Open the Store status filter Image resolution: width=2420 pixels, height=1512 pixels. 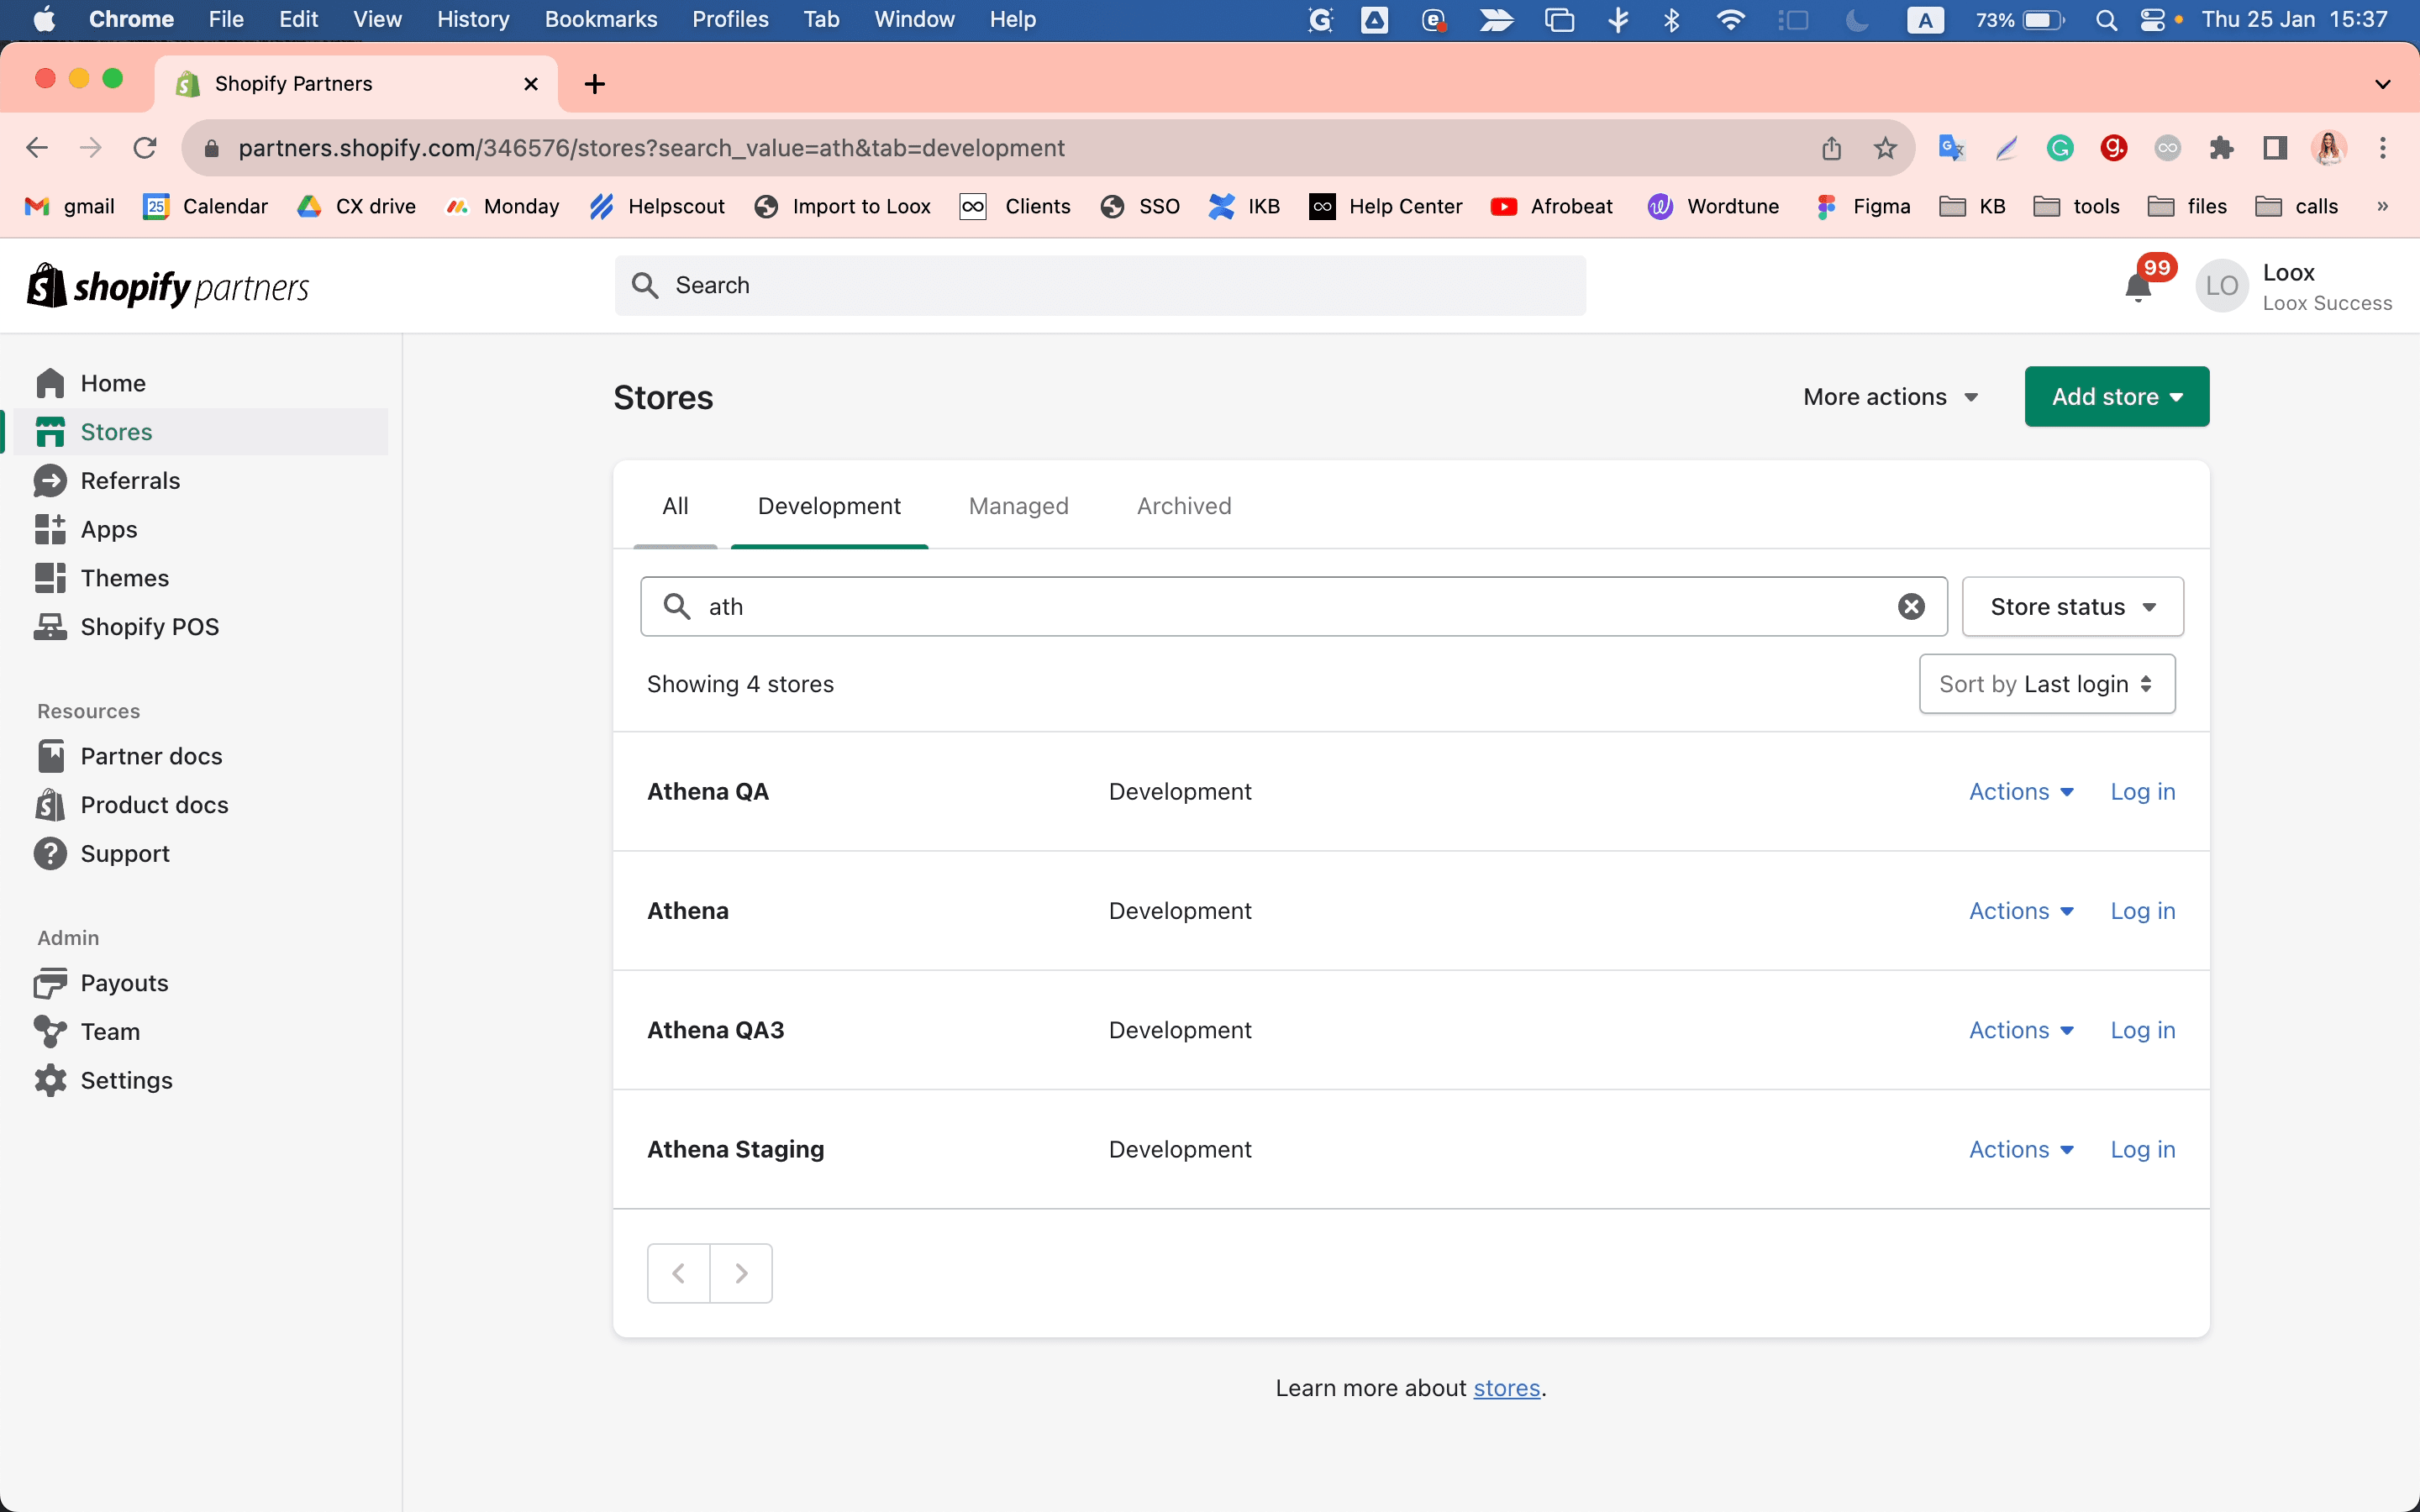2073,606
